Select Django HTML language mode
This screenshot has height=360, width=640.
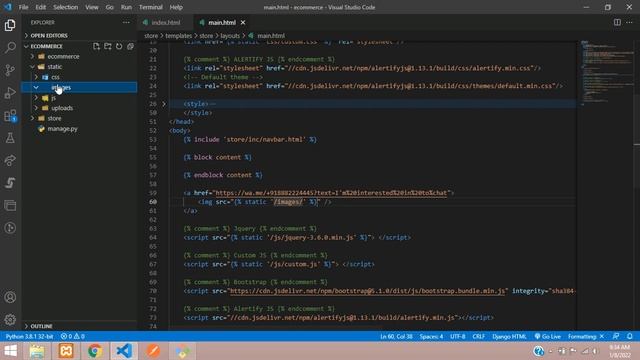click(509, 336)
